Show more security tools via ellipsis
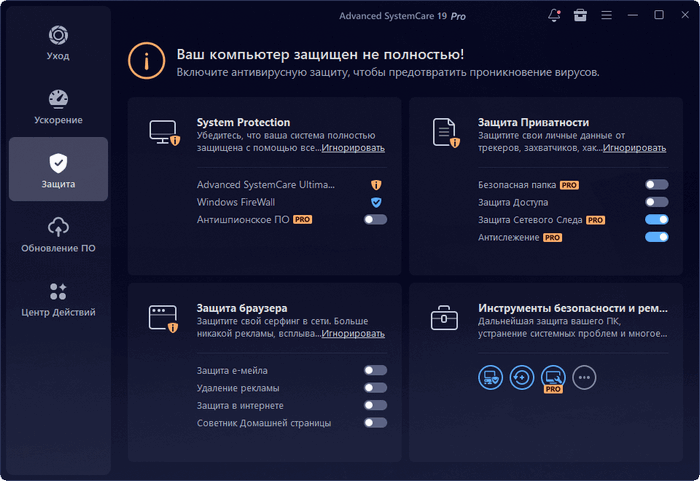 (585, 377)
